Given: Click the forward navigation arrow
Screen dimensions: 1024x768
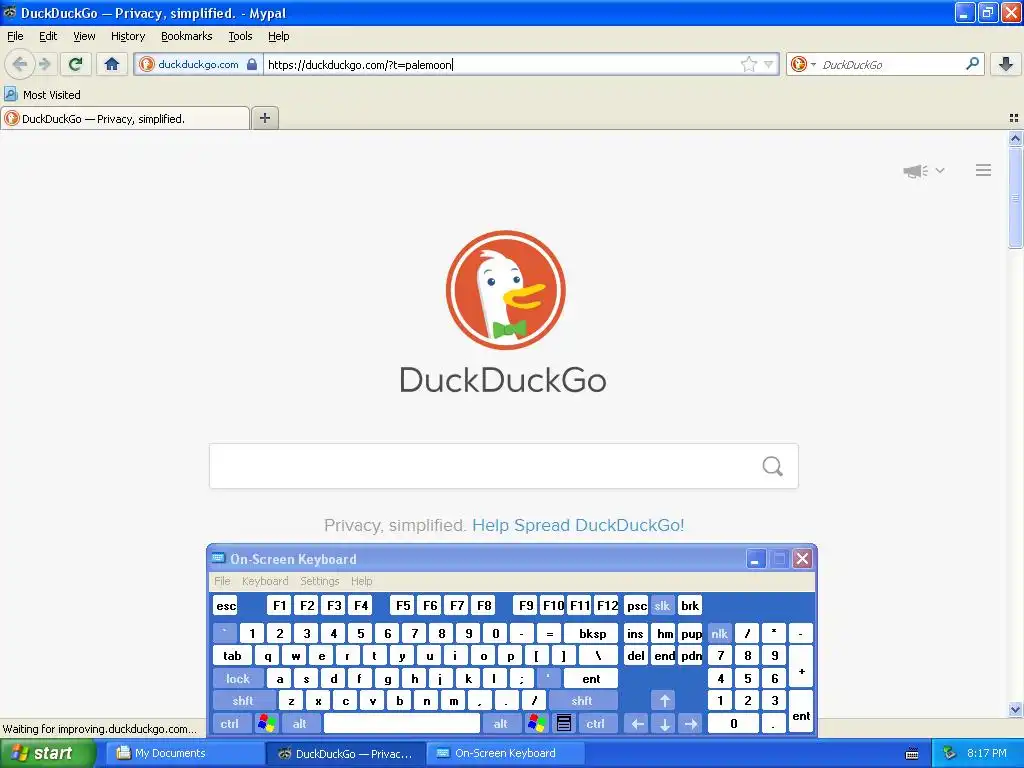Looking at the screenshot, I should (x=44, y=64).
